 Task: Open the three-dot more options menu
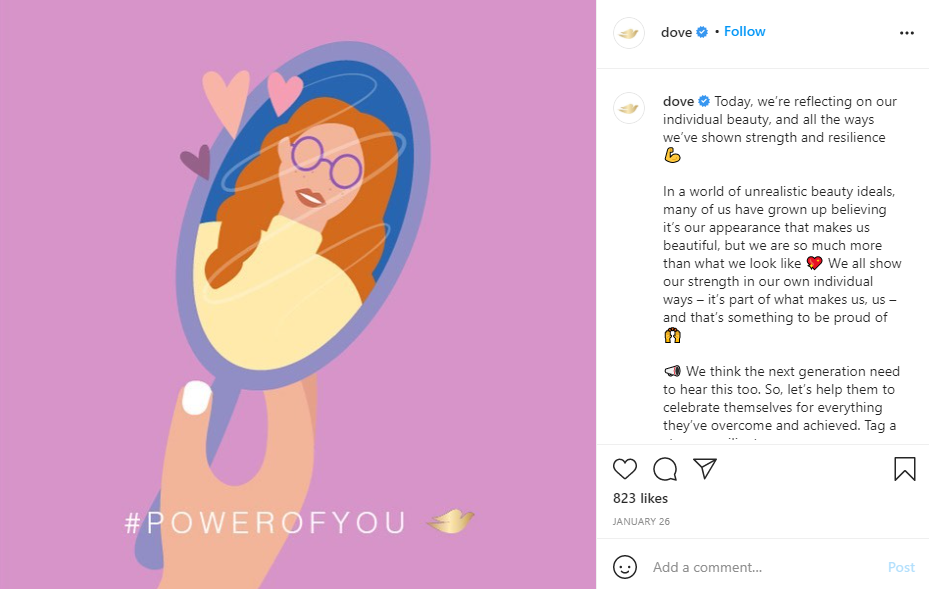pos(906,33)
